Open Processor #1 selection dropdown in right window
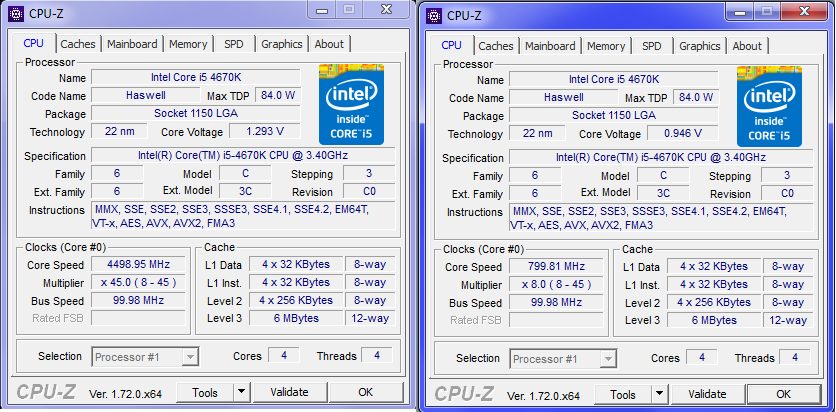Image resolution: width=836 pixels, height=412 pixels. tap(564, 359)
